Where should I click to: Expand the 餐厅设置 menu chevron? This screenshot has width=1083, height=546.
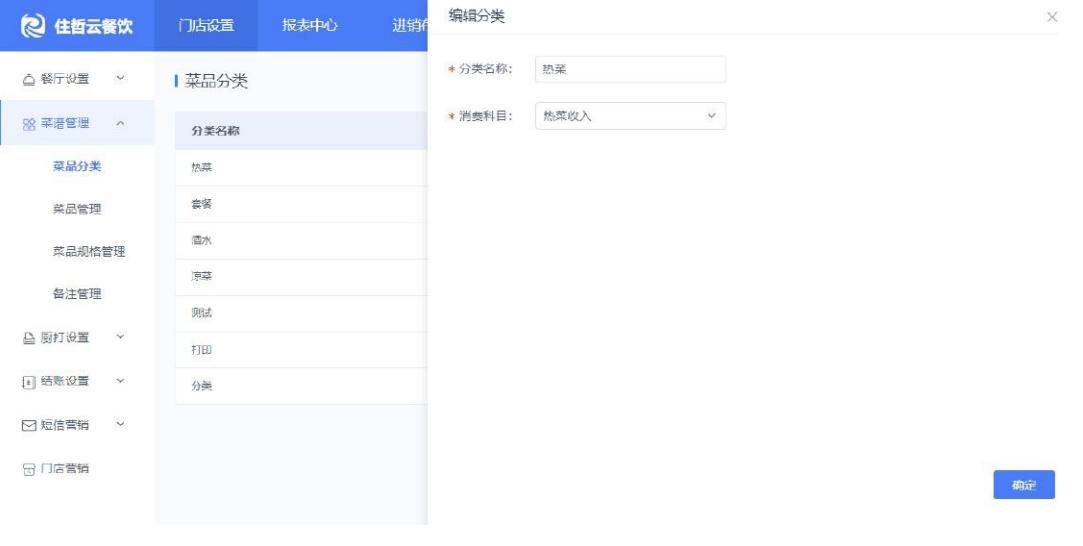120,78
